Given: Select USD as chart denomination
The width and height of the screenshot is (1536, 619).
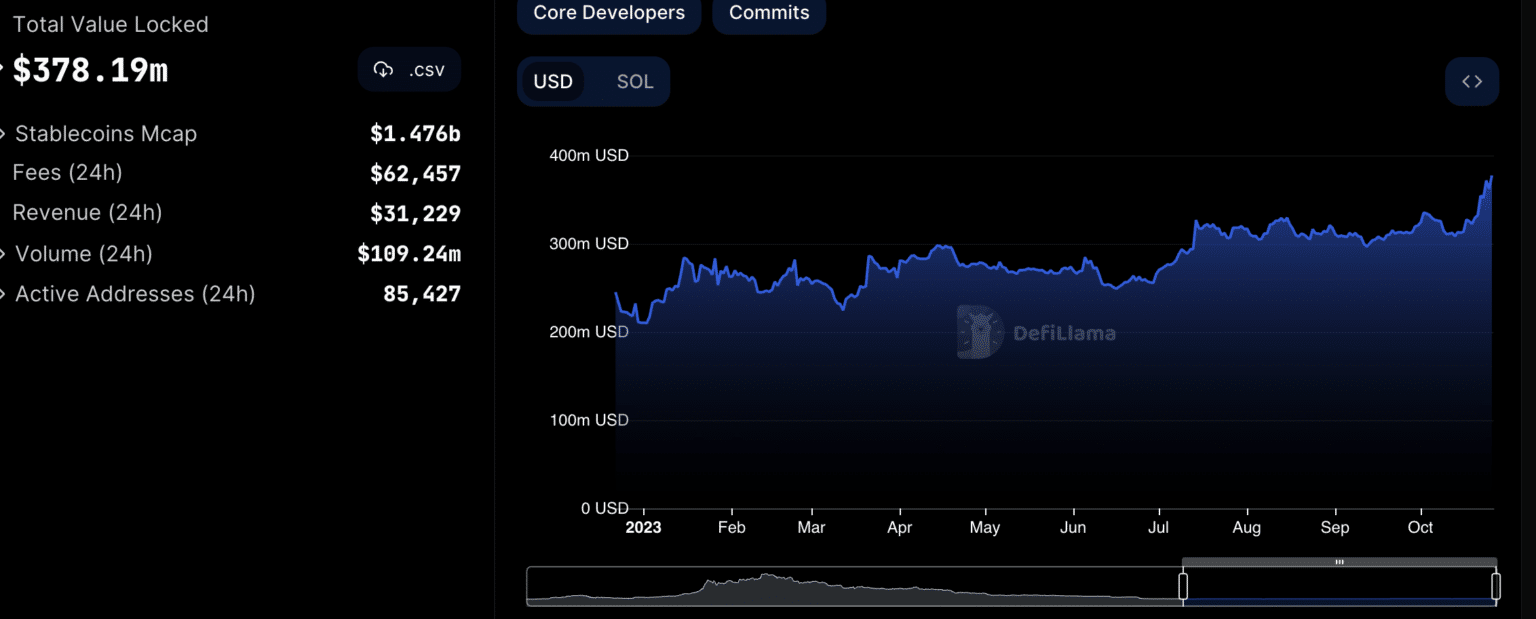Looking at the screenshot, I should [x=553, y=82].
